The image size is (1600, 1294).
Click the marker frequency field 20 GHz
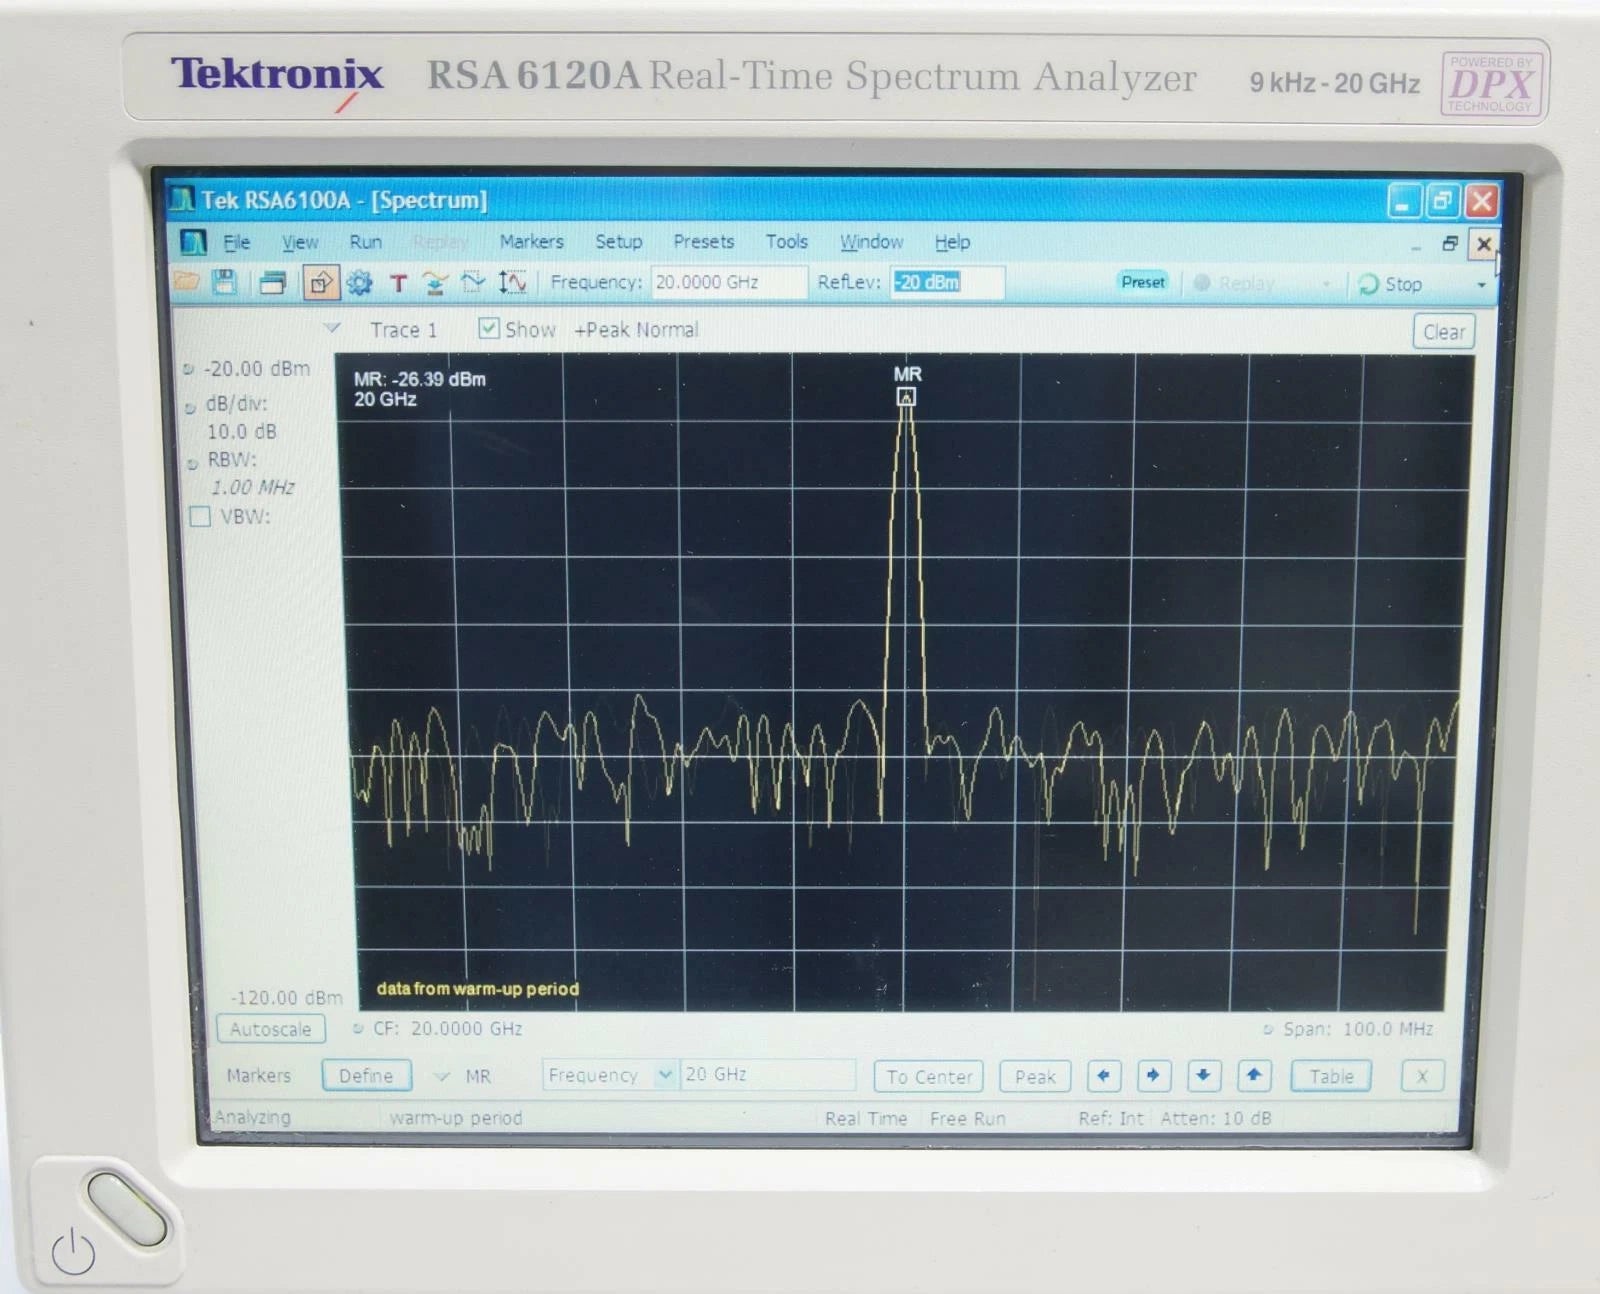tap(767, 1074)
